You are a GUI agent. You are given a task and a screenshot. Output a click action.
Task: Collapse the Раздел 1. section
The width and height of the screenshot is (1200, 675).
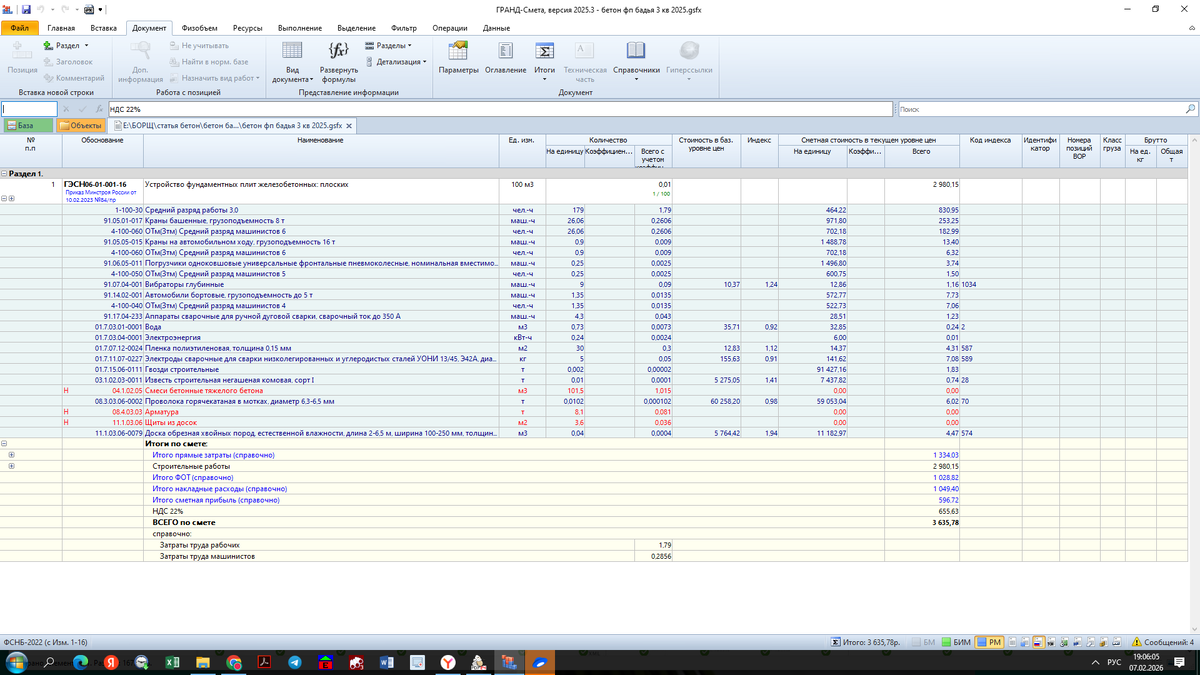(4, 174)
